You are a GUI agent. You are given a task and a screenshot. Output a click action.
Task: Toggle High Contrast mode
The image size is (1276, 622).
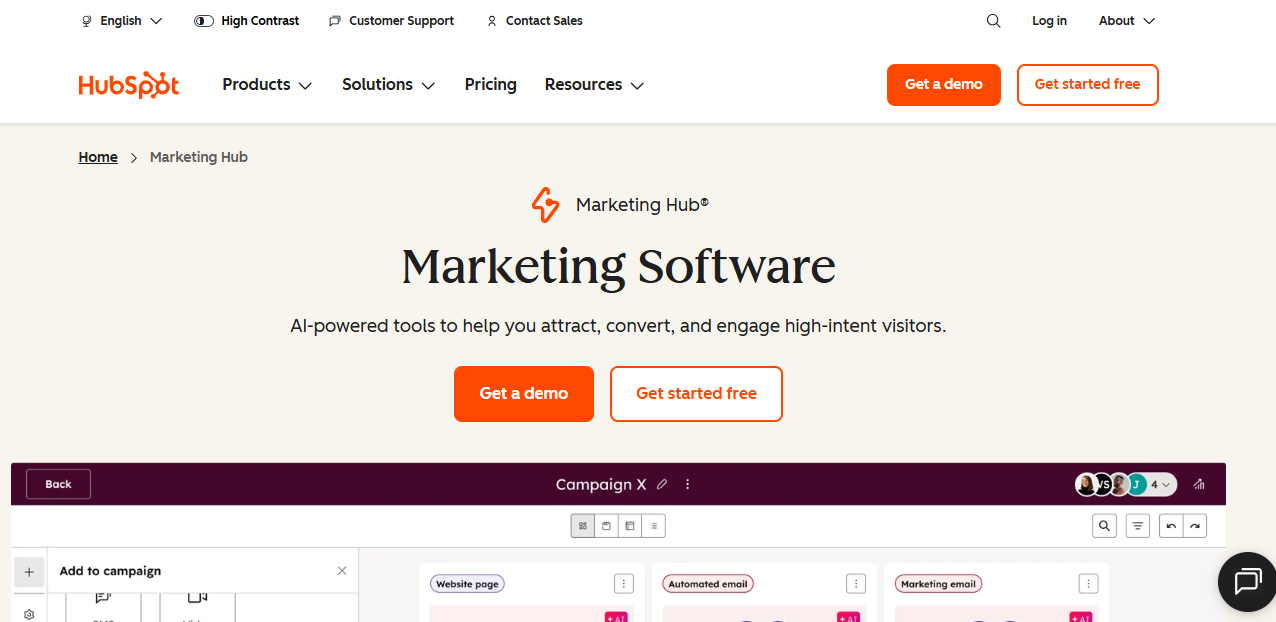(x=246, y=20)
